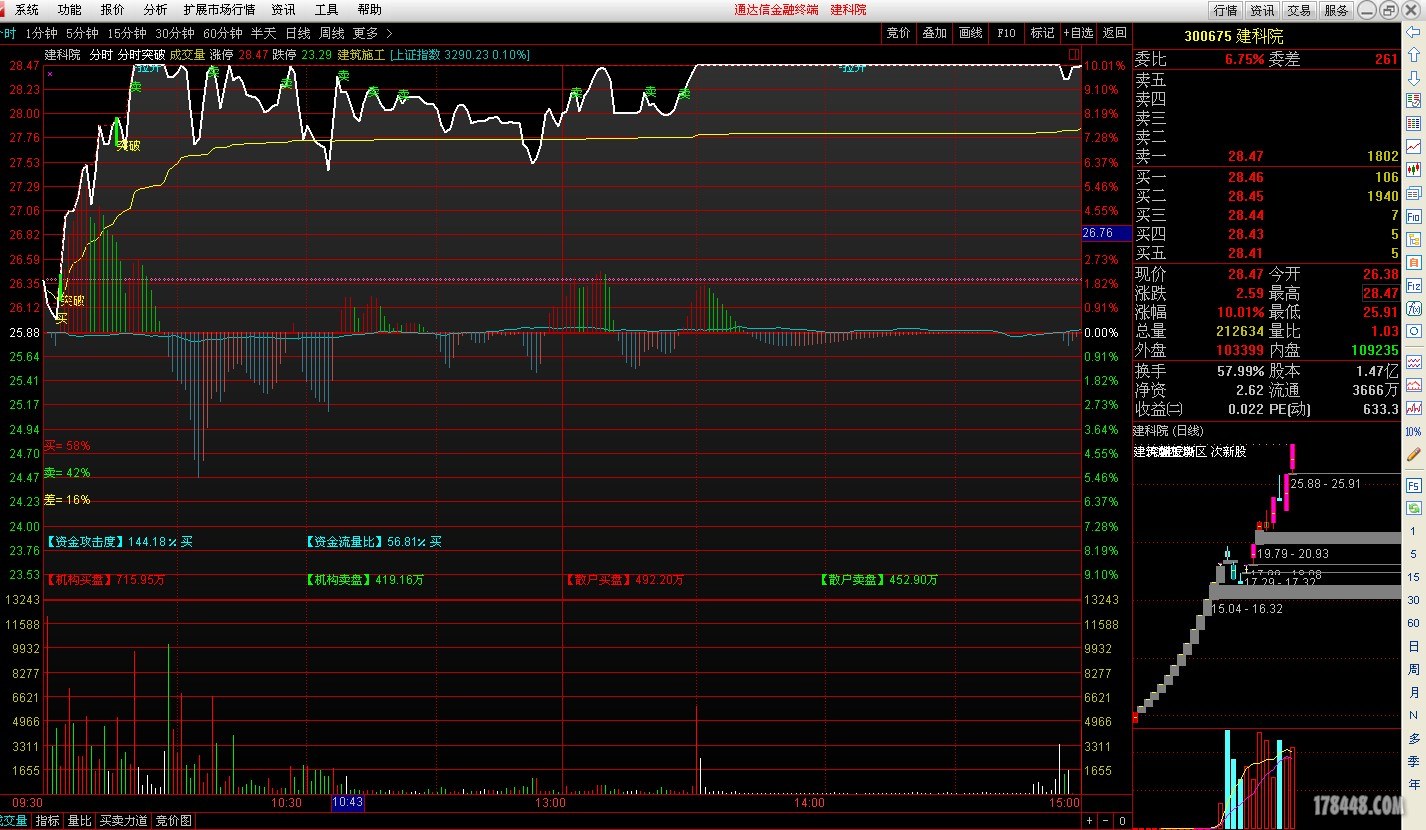Image resolution: width=1426 pixels, height=830 pixels.
Task: Click the 标记 toolbar button
Action: click(x=1043, y=33)
